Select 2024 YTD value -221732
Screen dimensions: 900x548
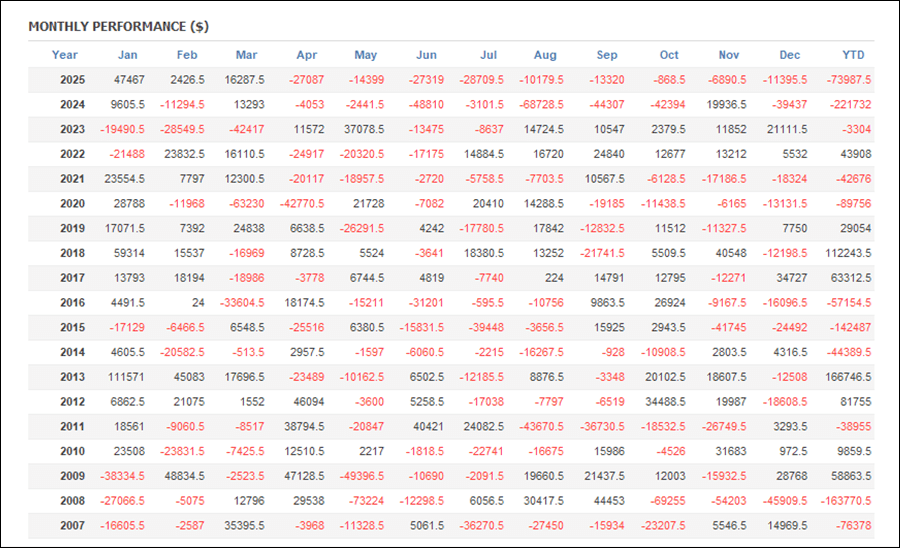point(849,105)
